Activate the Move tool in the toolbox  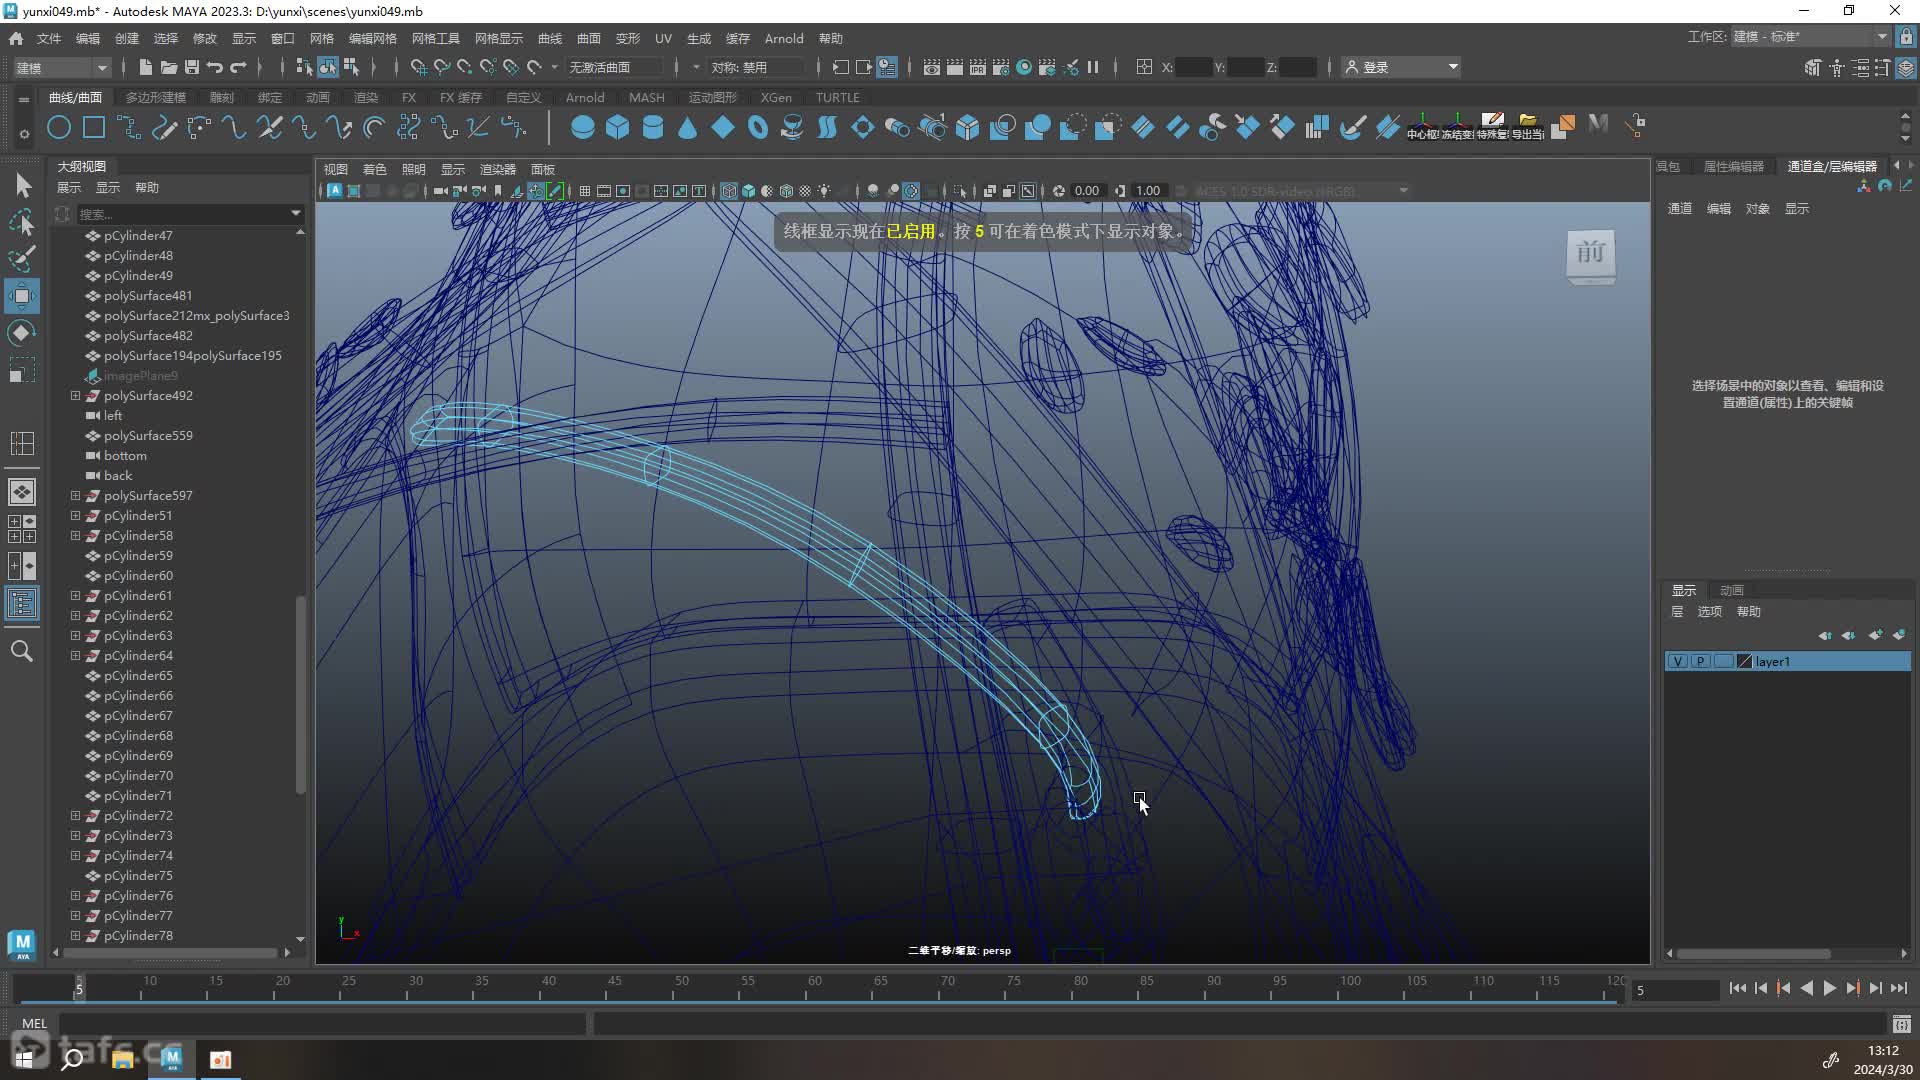(22, 296)
